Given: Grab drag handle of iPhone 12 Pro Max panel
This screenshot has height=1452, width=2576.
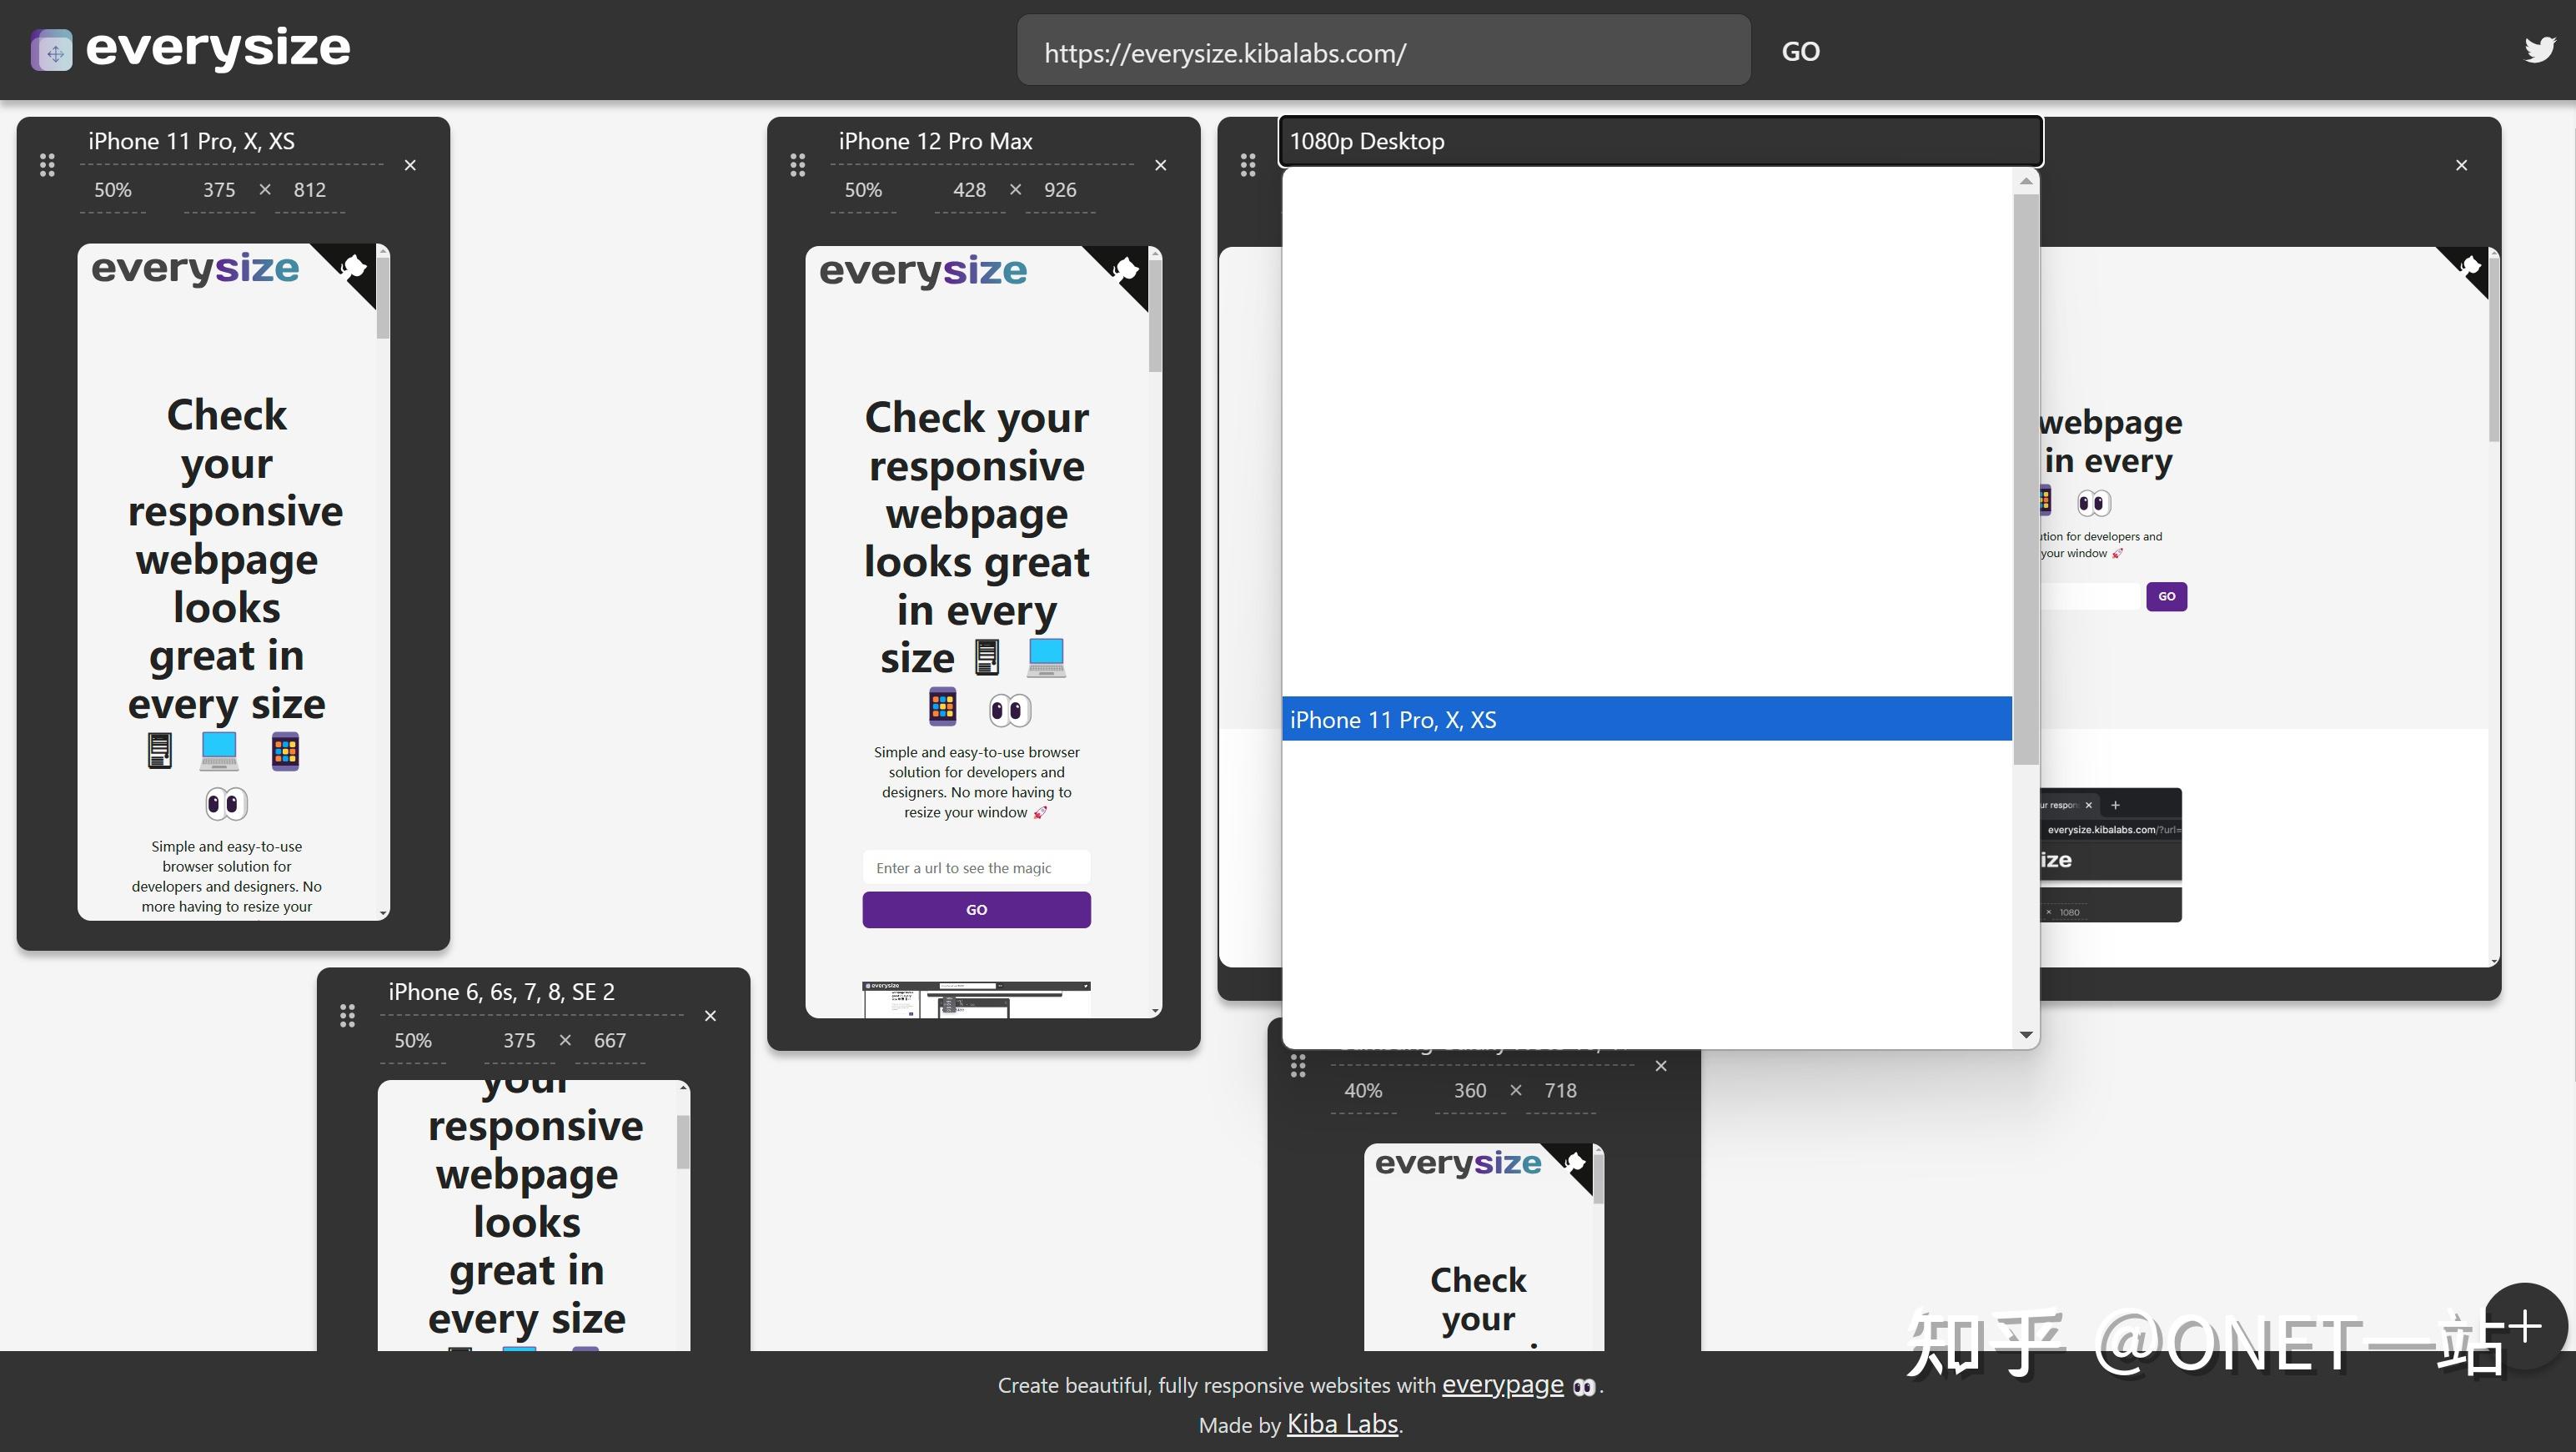Looking at the screenshot, I should pos(797,165).
